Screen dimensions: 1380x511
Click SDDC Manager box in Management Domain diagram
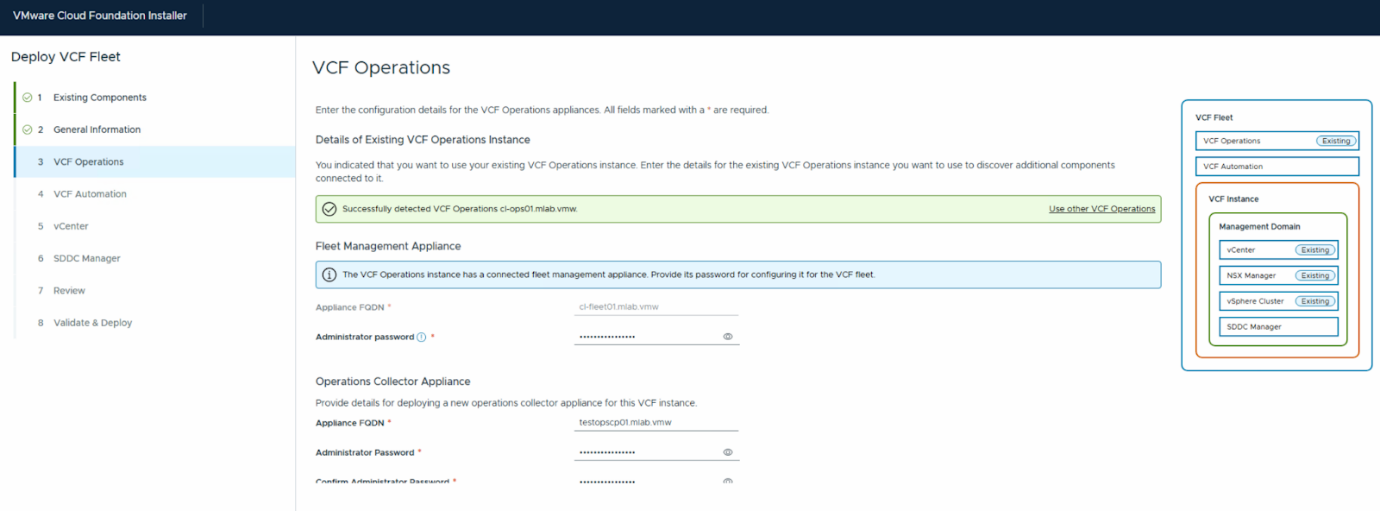(x=1277, y=327)
